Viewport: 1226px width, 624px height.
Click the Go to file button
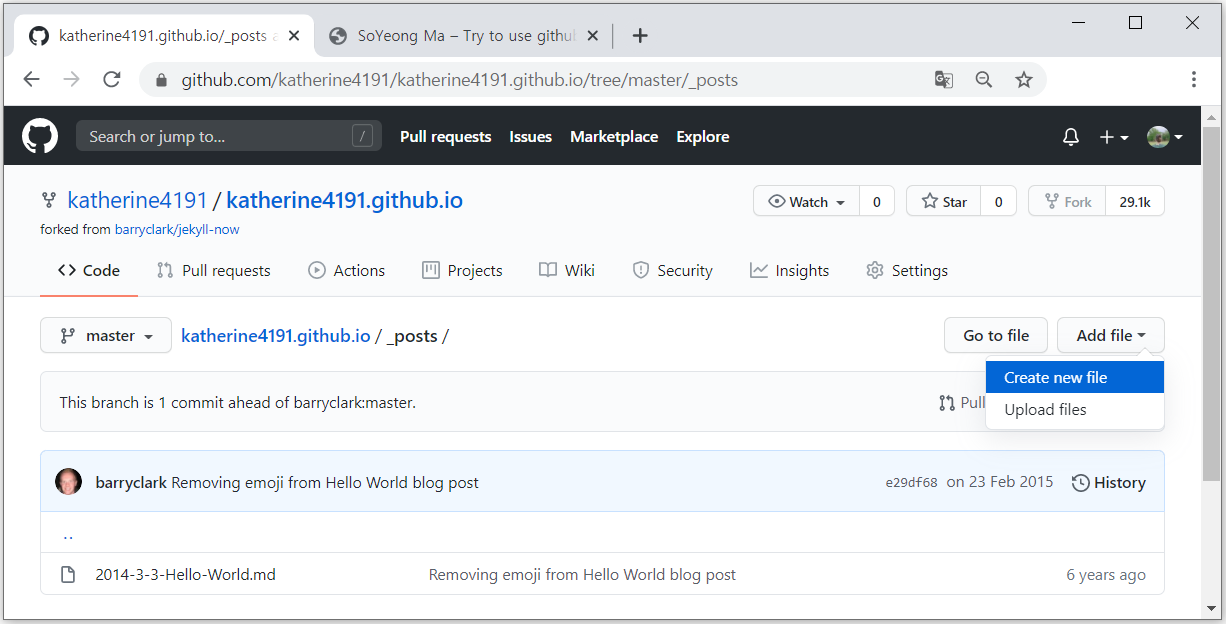point(996,335)
